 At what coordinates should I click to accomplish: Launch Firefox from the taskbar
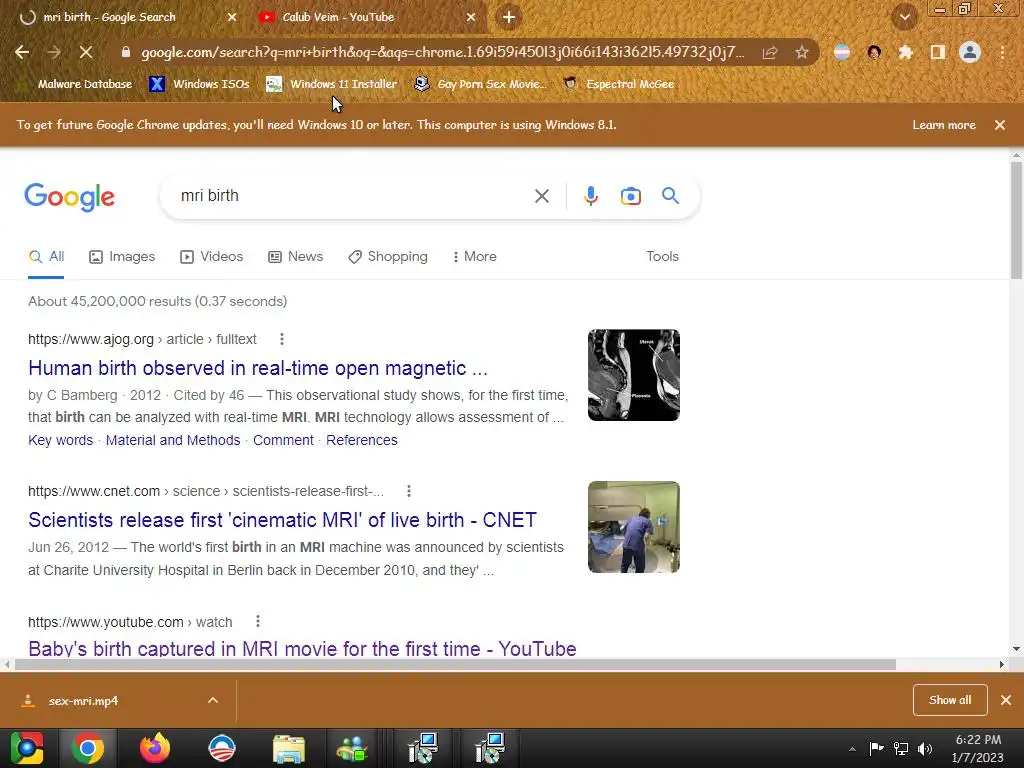point(155,748)
